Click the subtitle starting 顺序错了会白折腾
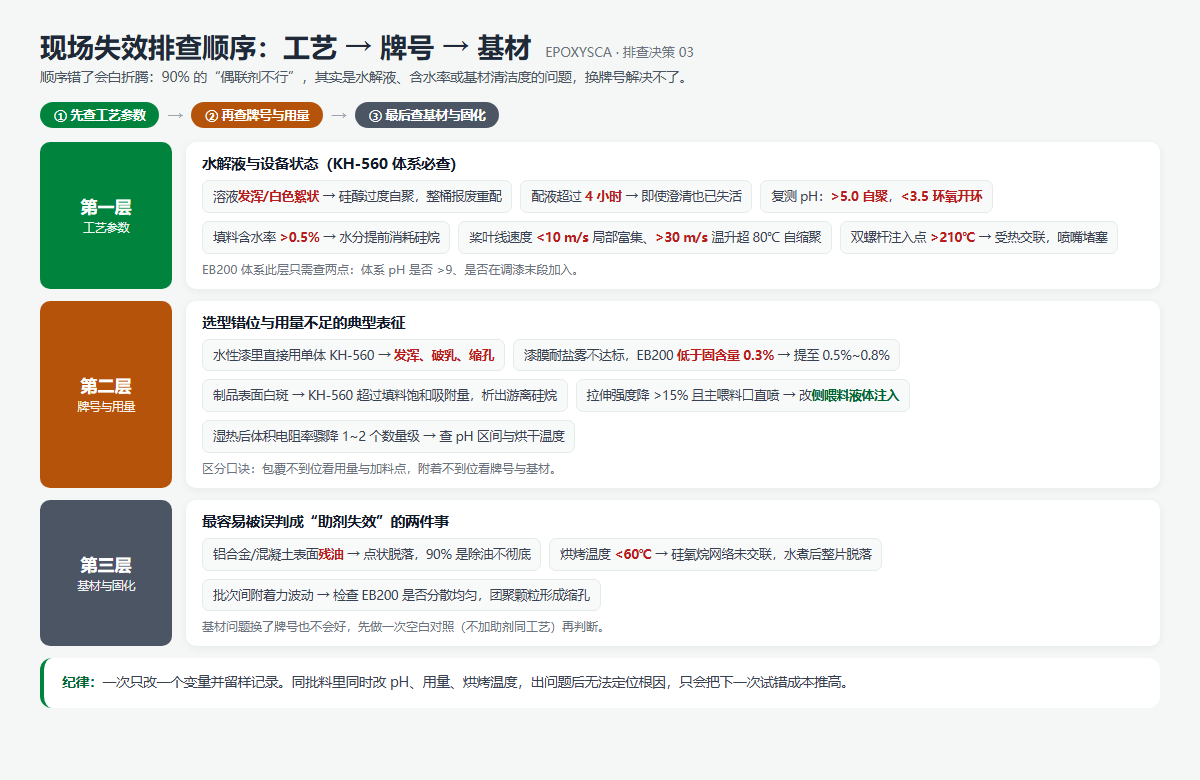This screenshot has height=780, width=1200. pos(364,77)
